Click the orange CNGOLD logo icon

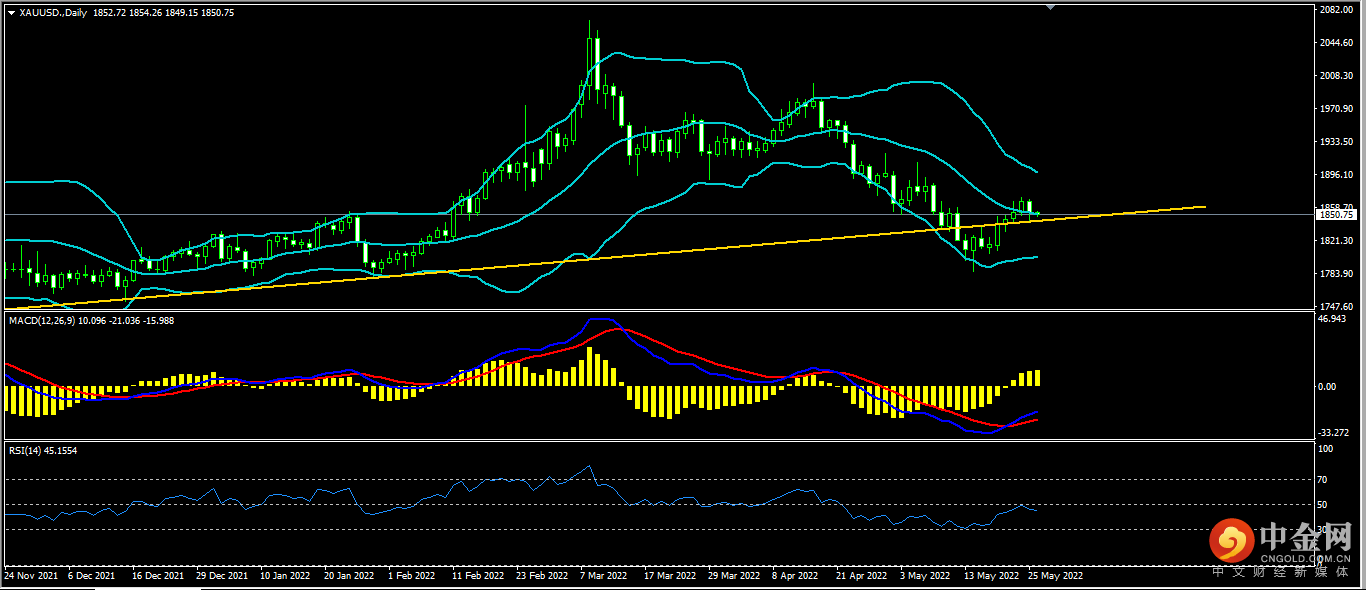tap(1231, 542)
